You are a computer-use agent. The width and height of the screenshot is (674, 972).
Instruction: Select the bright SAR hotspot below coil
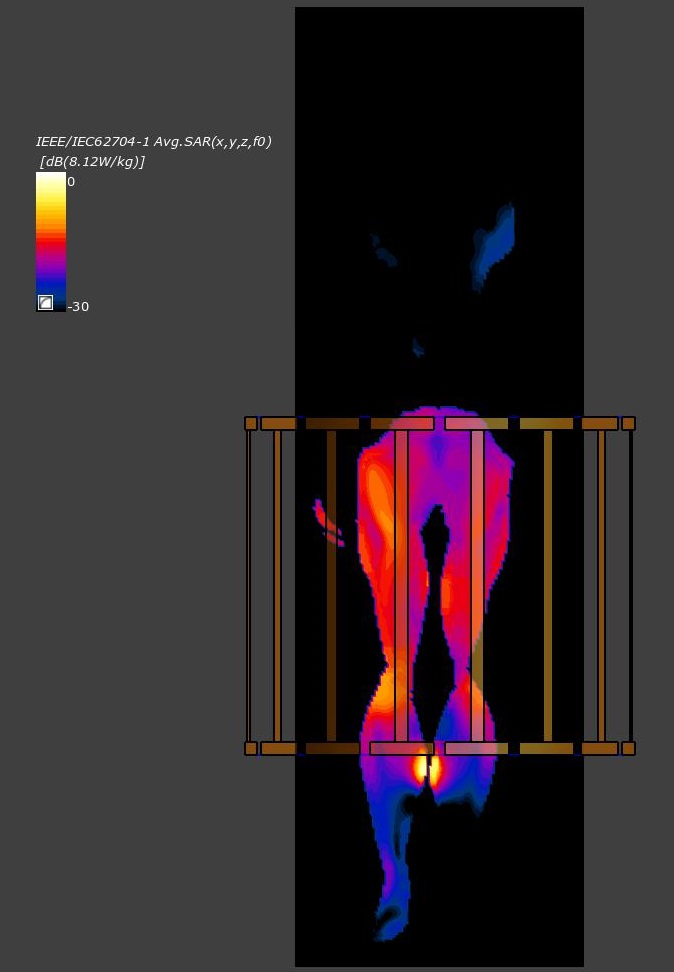[427, 768]
